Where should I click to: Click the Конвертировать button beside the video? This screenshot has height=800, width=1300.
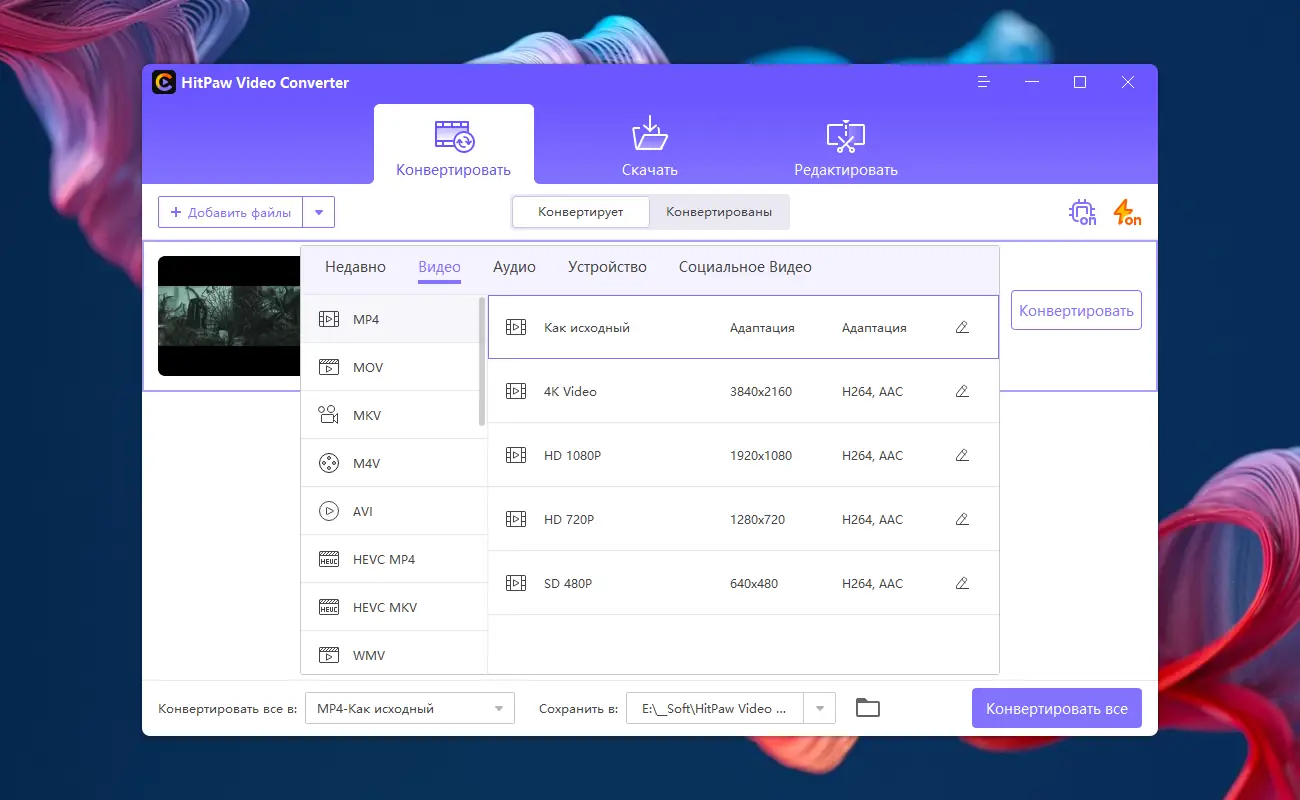[1076, 310]
